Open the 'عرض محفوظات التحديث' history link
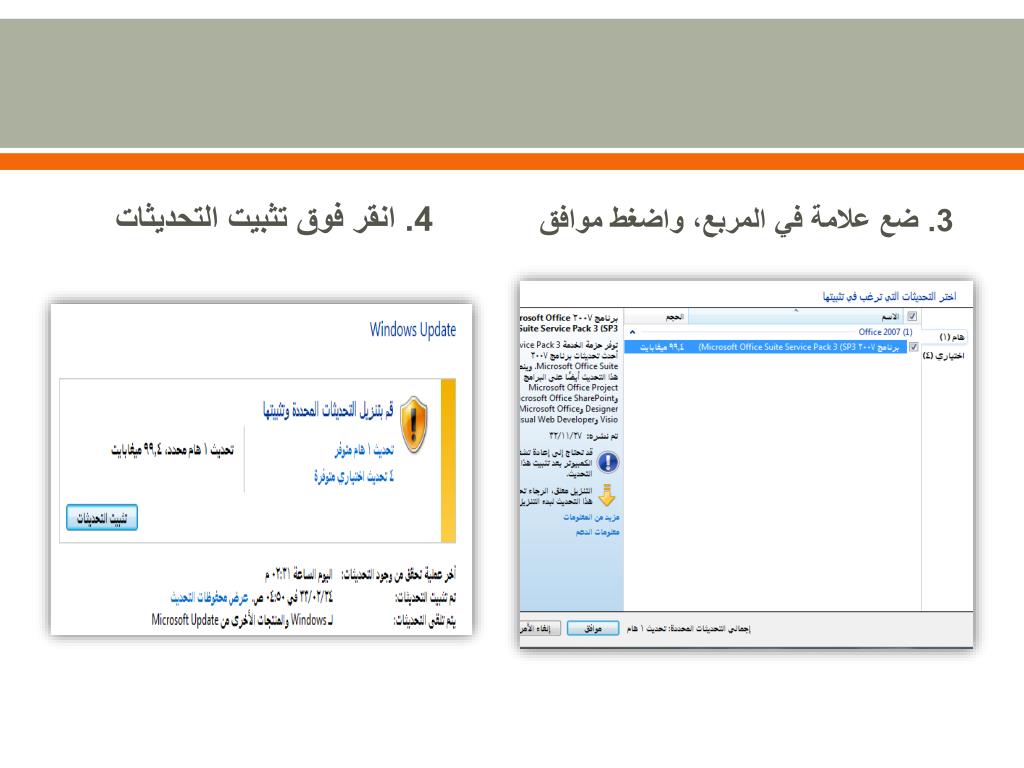Screen dimensions: 1024x768 coord(209,597)
